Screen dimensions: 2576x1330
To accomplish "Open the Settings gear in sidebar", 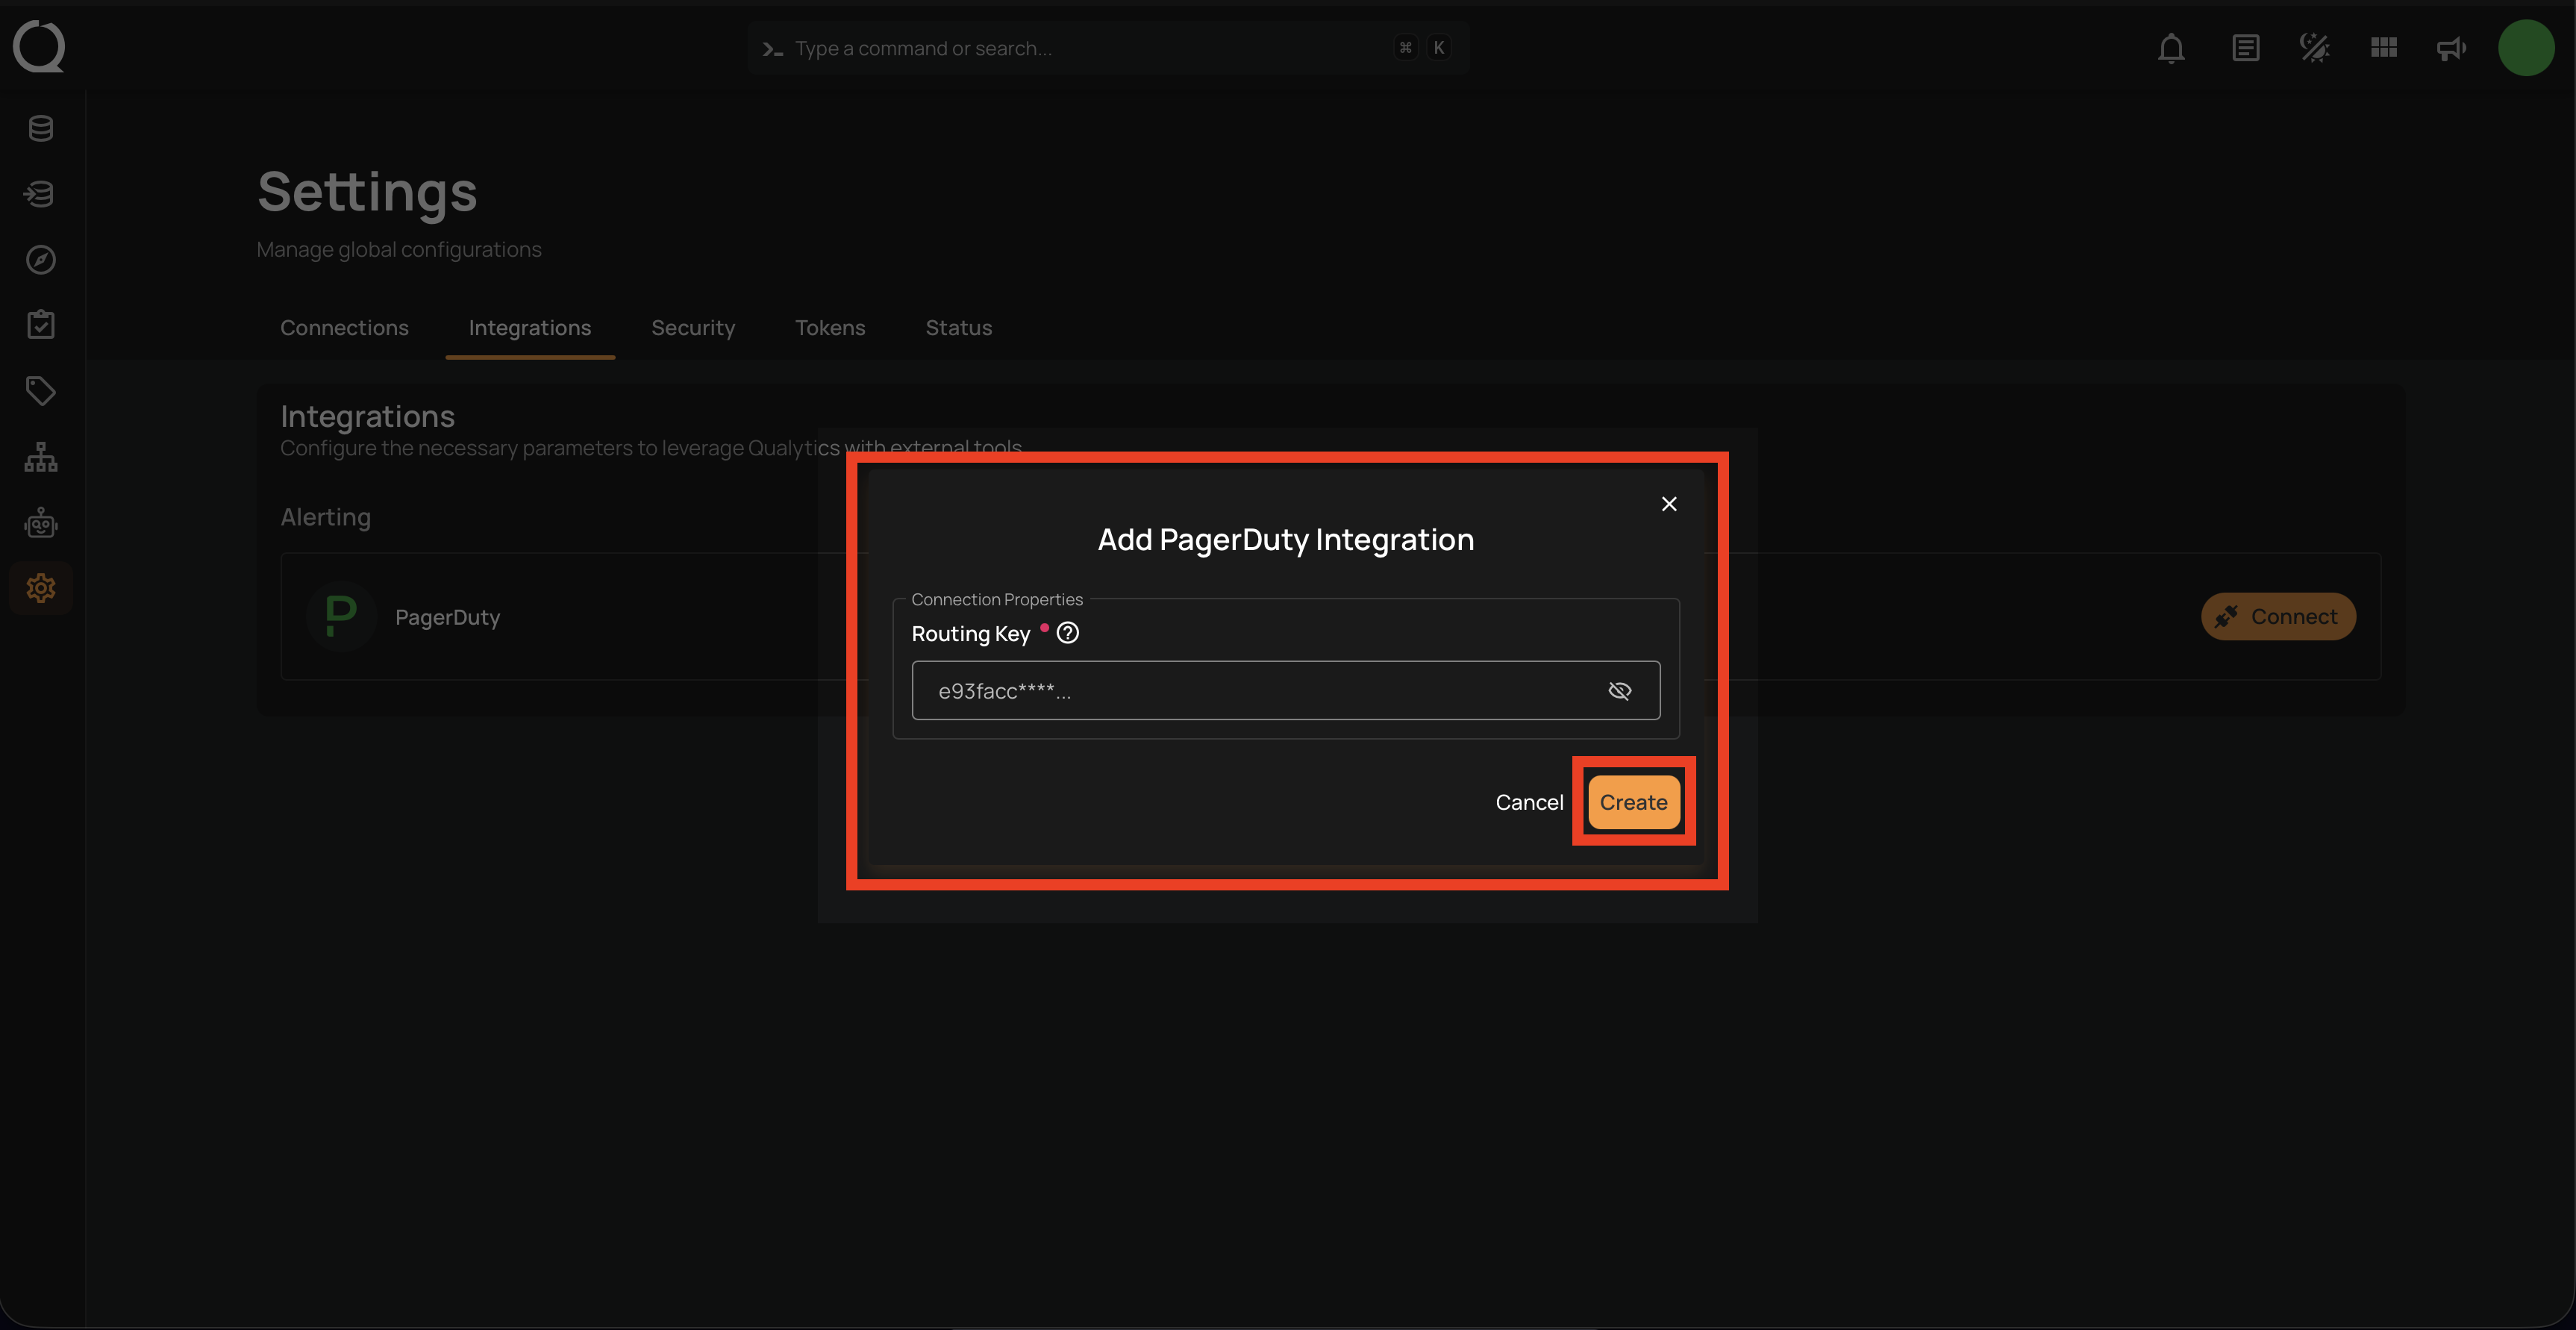I will pyautogui.click(x=41, y=588).
